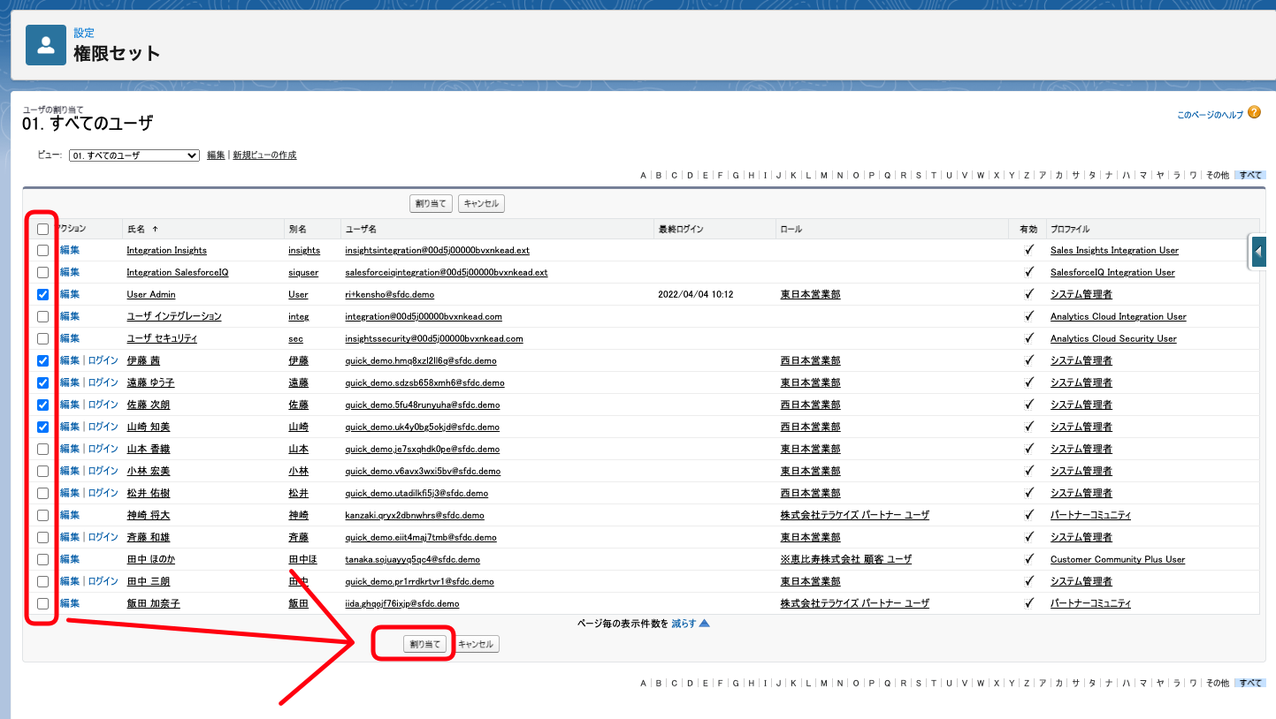
Task: Click username kanzaki.gryx2dbnwhrs@sfdc.demo
Action: [415, 515]
